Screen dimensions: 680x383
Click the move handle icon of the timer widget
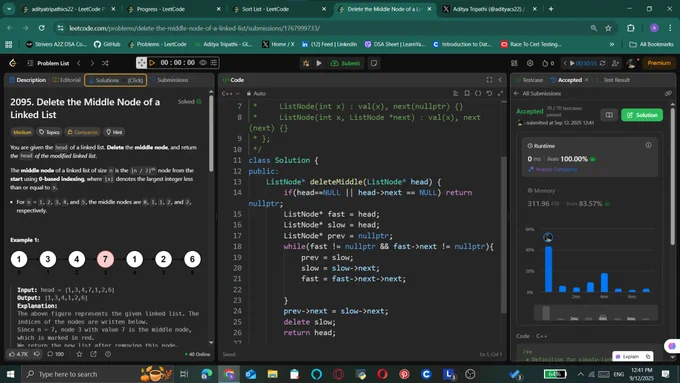[141, 63]
